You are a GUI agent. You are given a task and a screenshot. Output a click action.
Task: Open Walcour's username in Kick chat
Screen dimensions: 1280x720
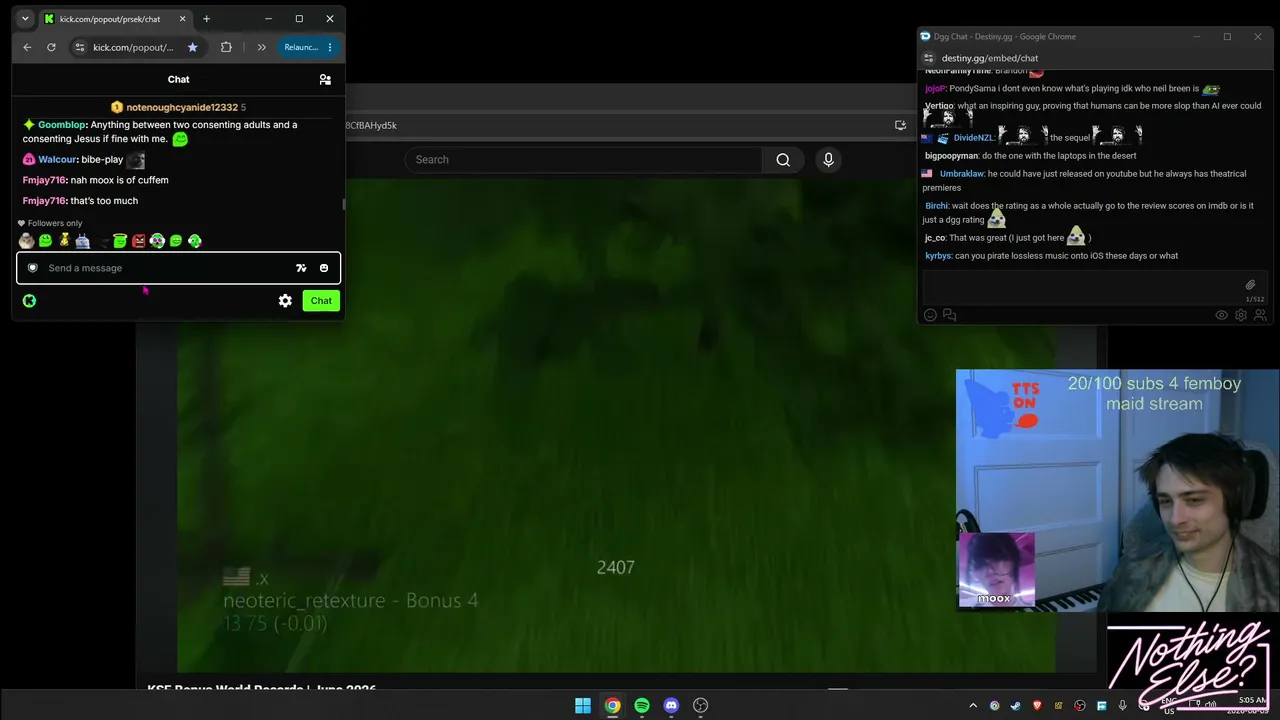(57, 160)
